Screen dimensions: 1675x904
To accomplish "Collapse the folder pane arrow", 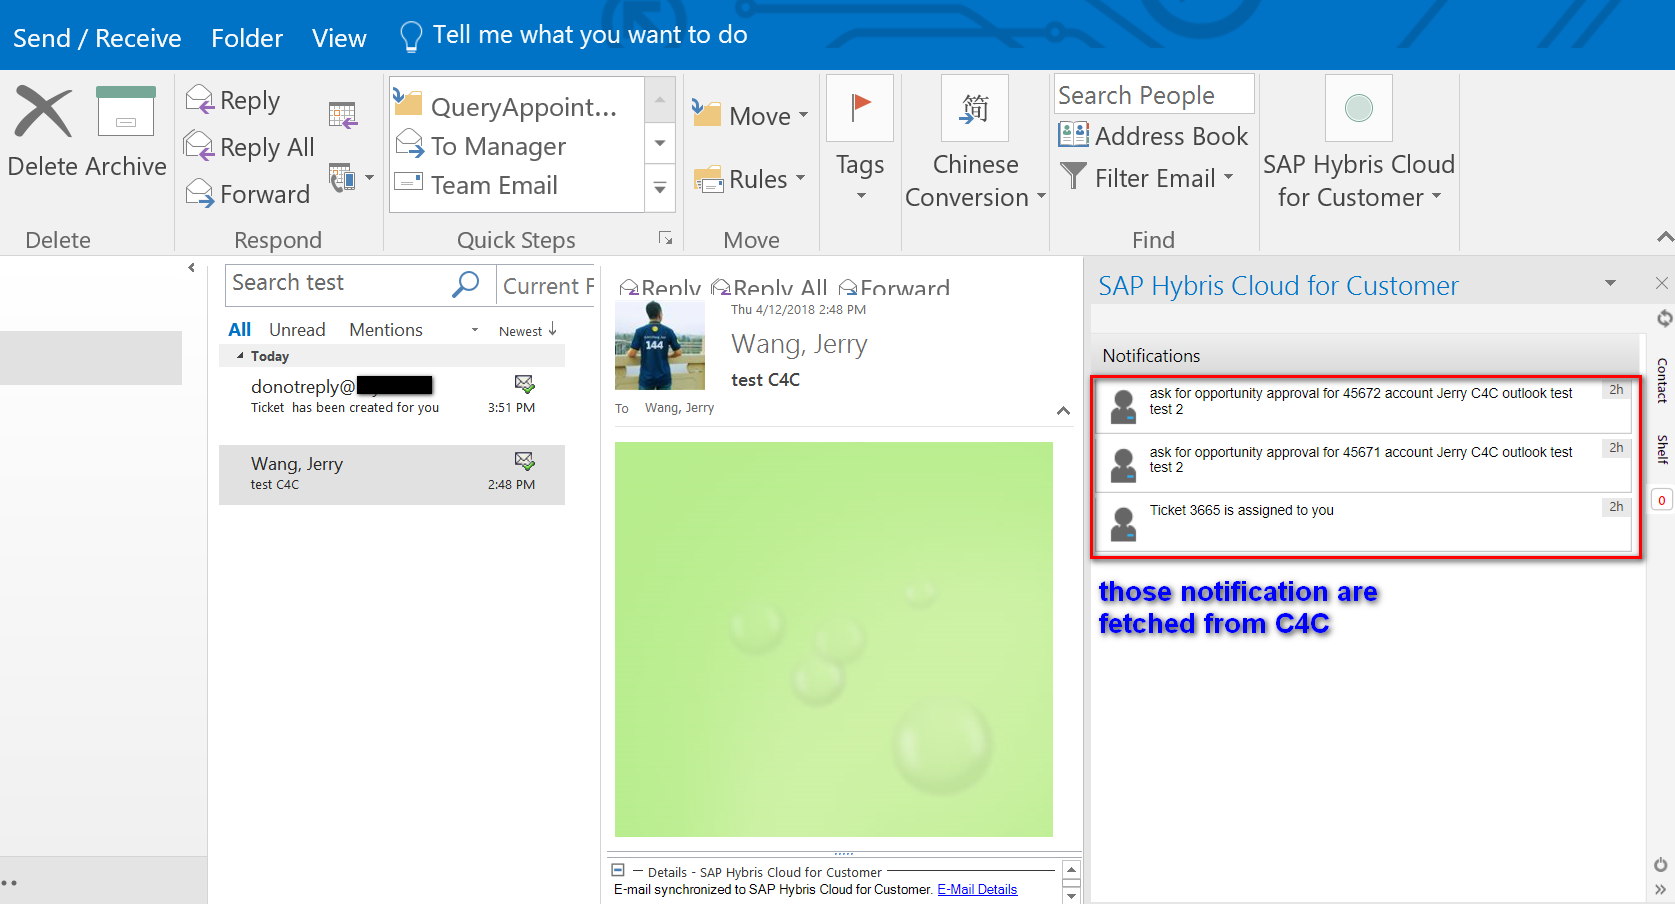I will pyautogui.click(x=191, y=267).
